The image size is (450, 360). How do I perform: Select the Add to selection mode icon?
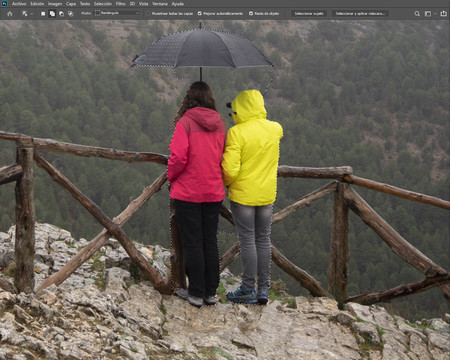pos(52,14)
